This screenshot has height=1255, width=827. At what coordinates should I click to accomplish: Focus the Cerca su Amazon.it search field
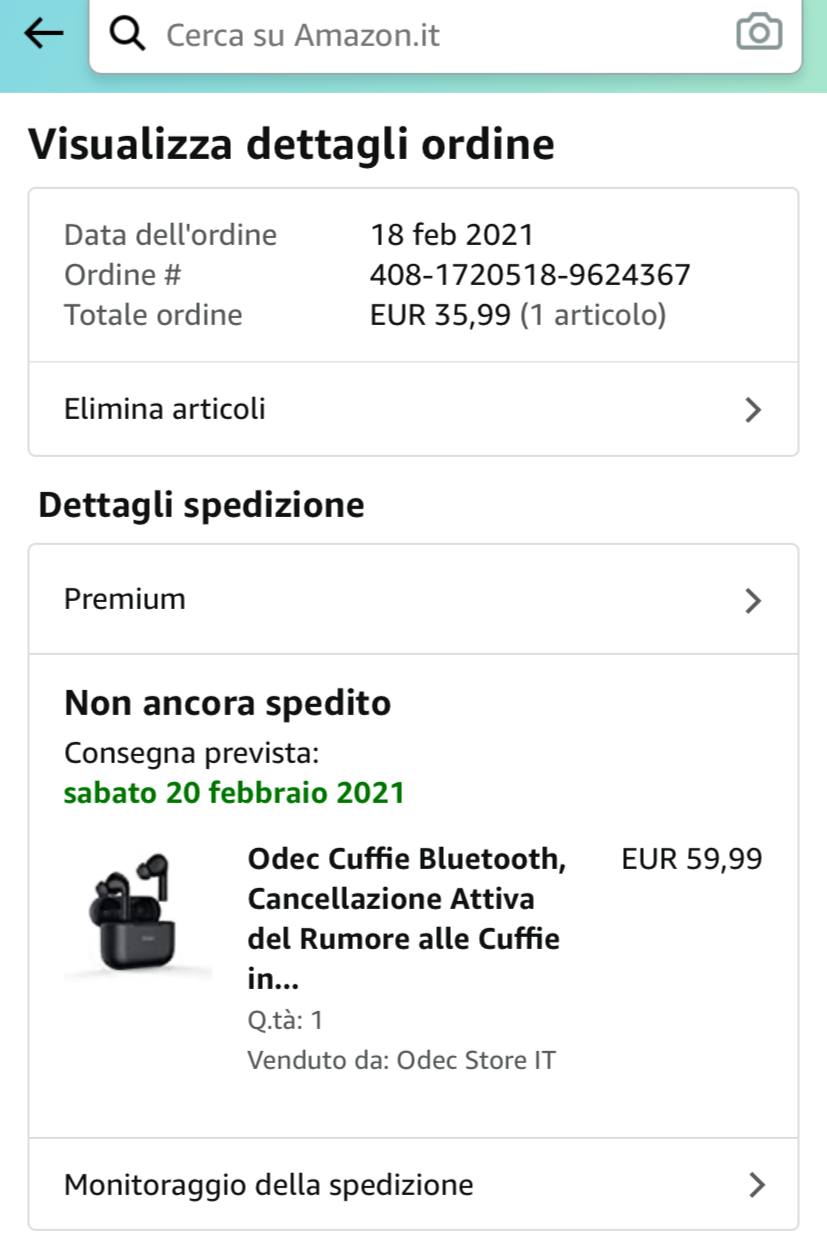coord(445,34)
